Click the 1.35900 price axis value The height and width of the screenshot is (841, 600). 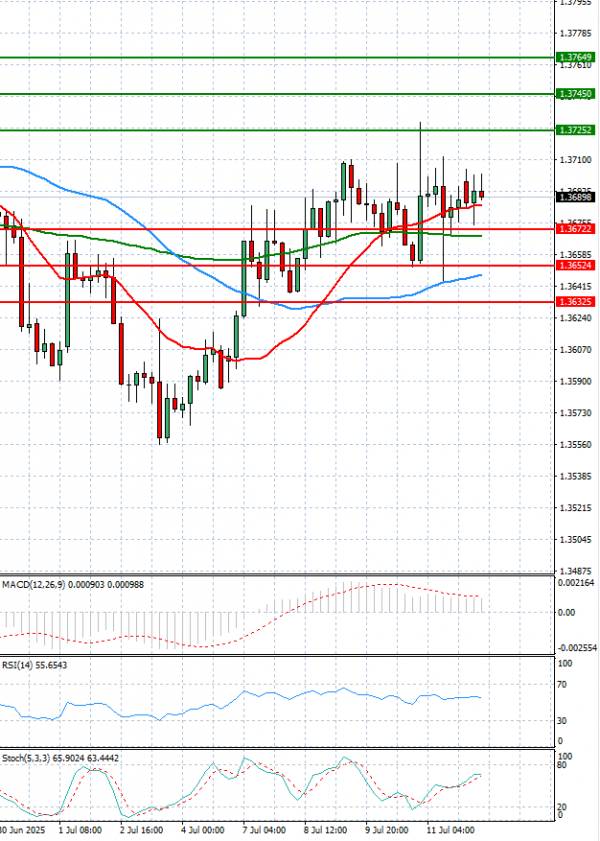(x=575, y=381)
